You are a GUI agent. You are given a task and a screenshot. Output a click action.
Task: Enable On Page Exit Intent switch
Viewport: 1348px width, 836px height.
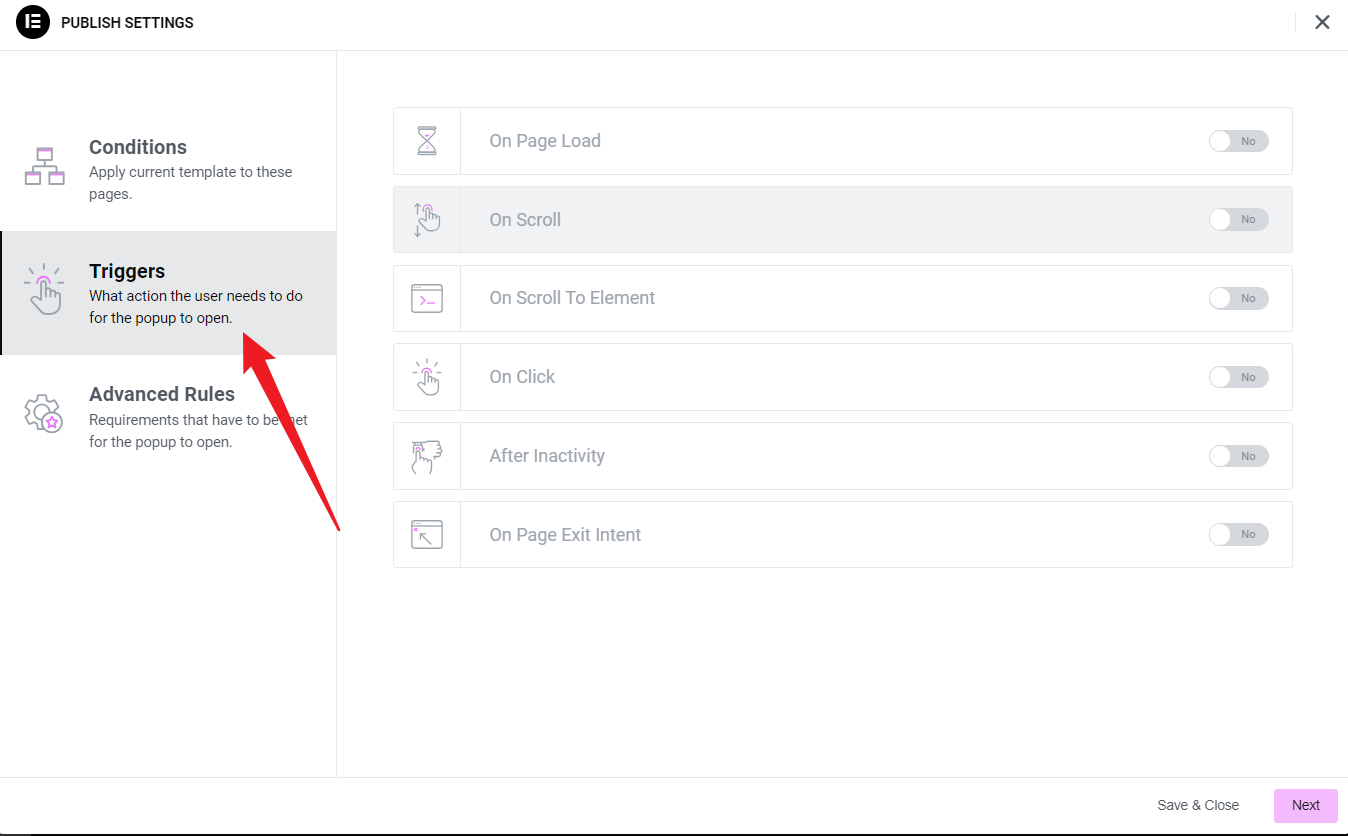click(1238, 535)
